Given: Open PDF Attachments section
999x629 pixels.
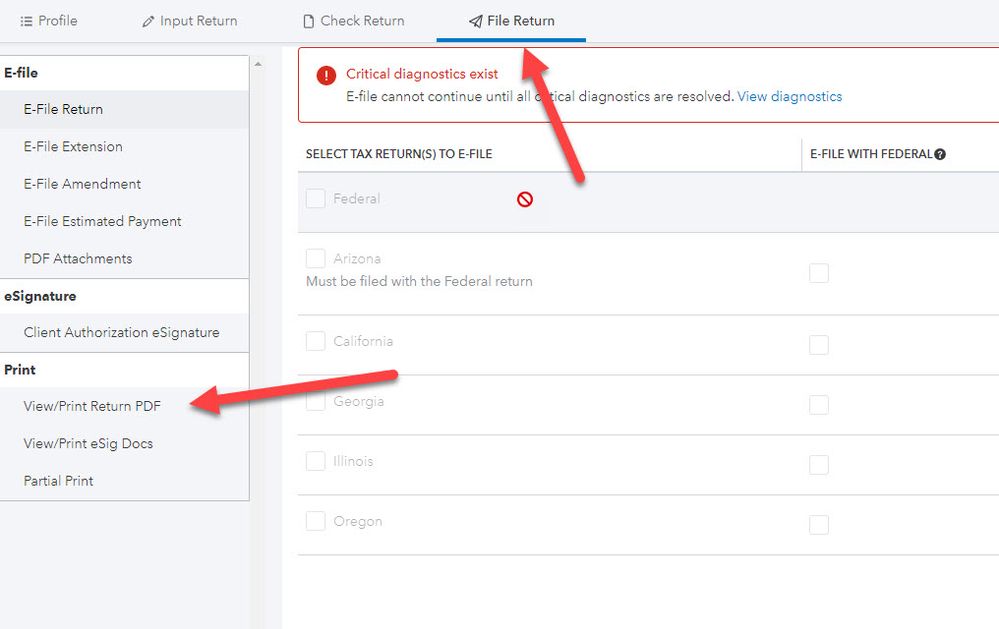Looking at the screenshot, I should (x=78, y=258).
